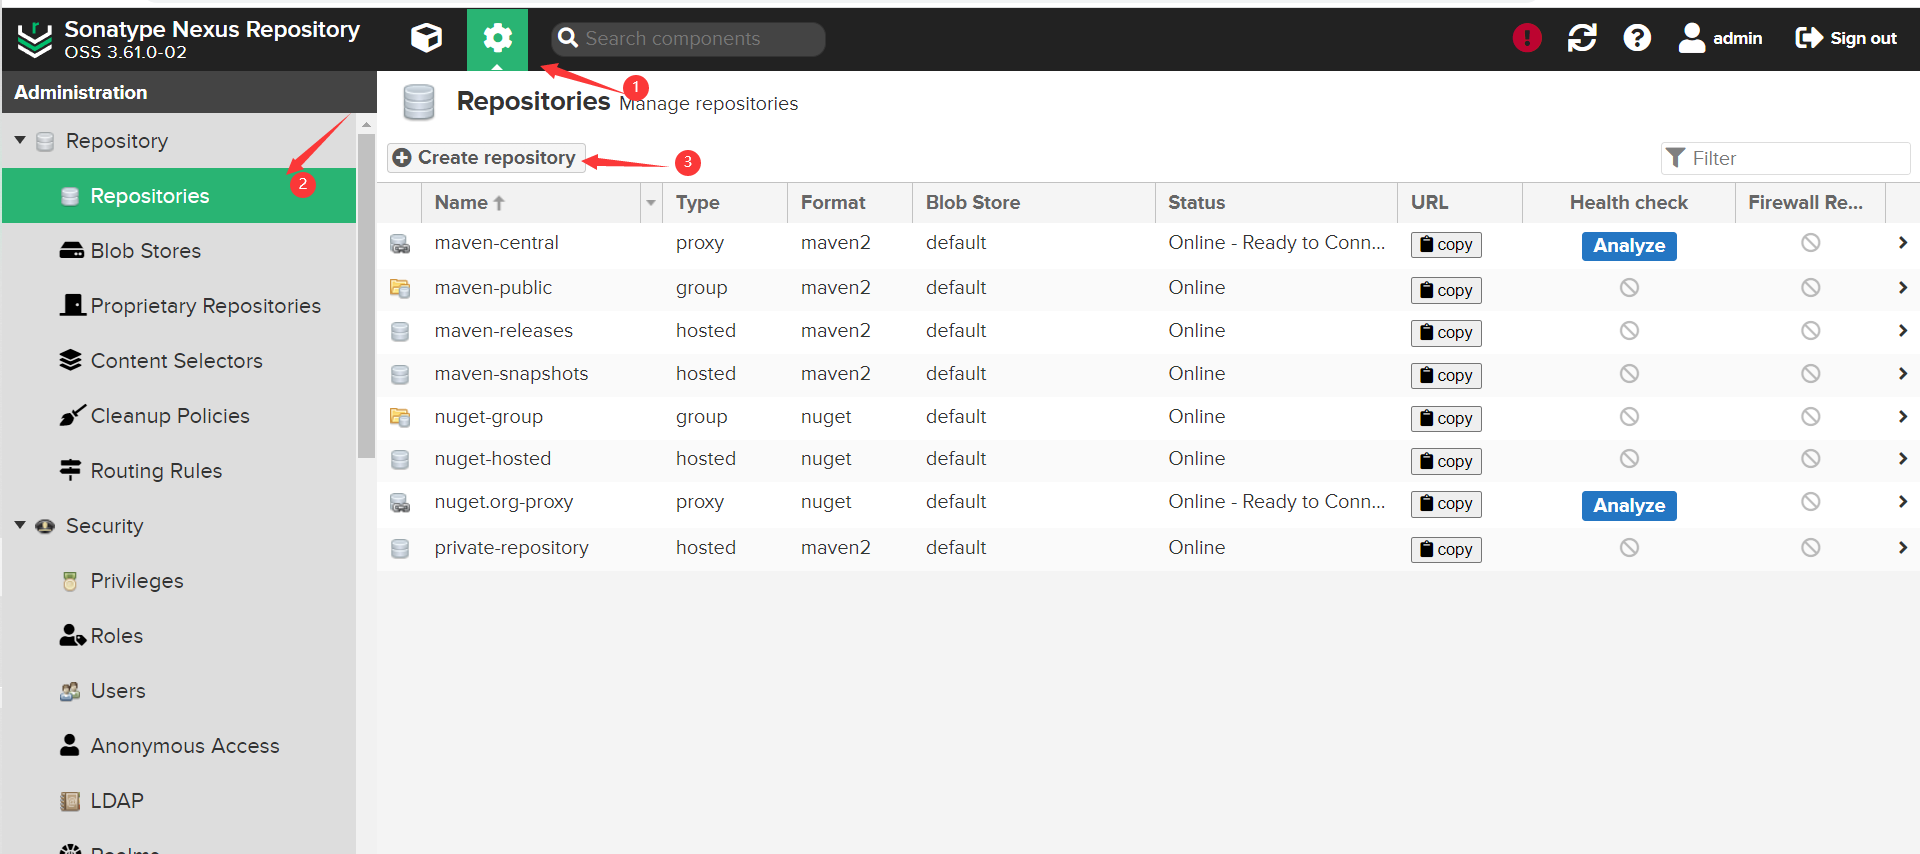
Task: Sort by Name column header
Action: [531, 203]
